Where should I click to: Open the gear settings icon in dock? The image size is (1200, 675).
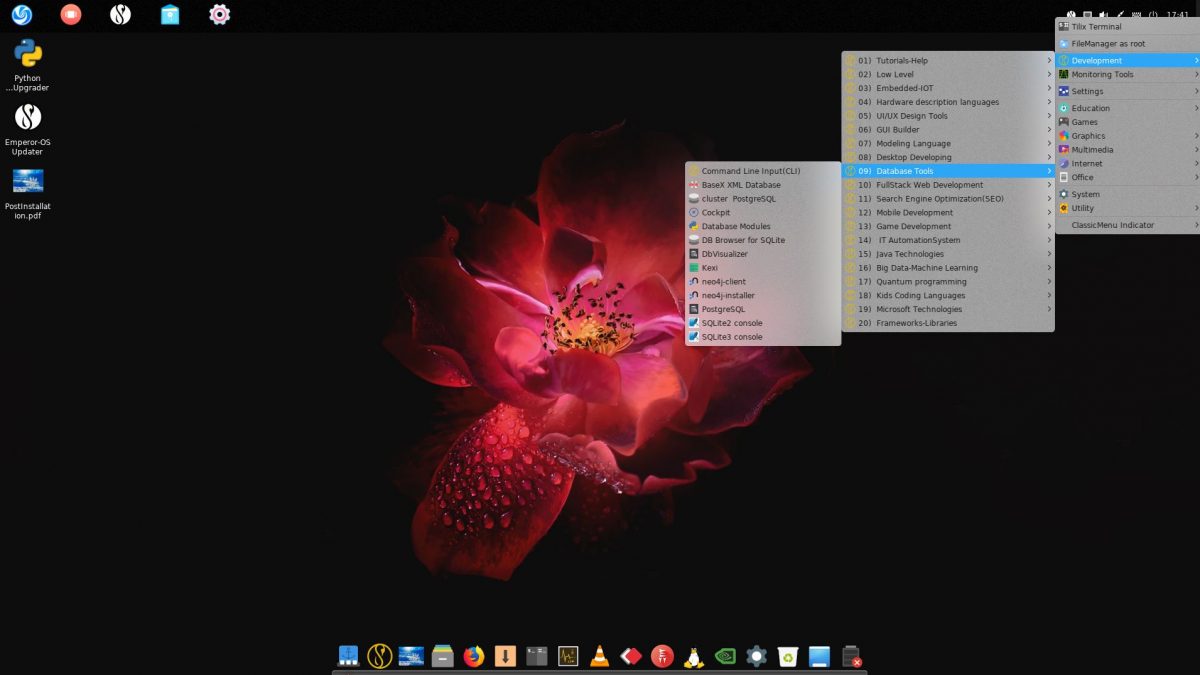point(756,656)
